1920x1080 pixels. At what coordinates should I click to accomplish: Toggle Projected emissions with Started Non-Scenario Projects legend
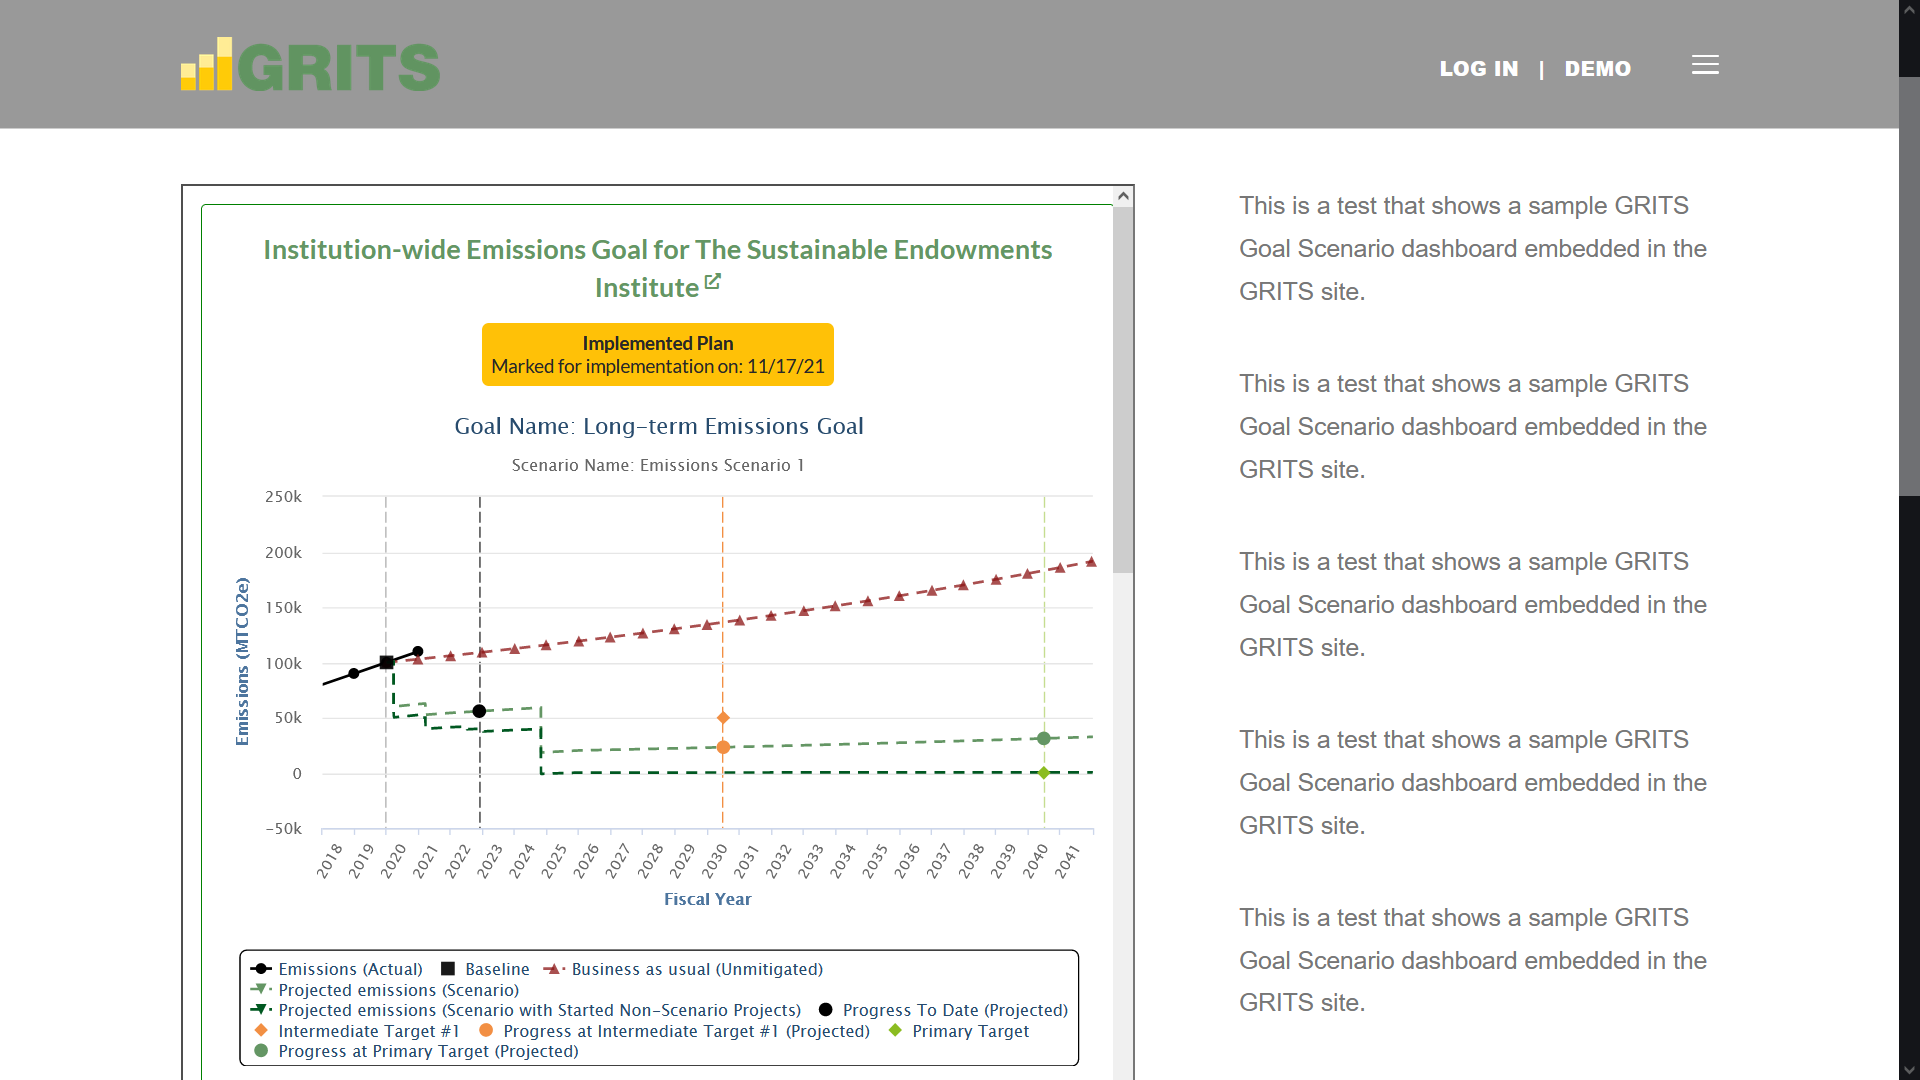(x=526, y=1010)
